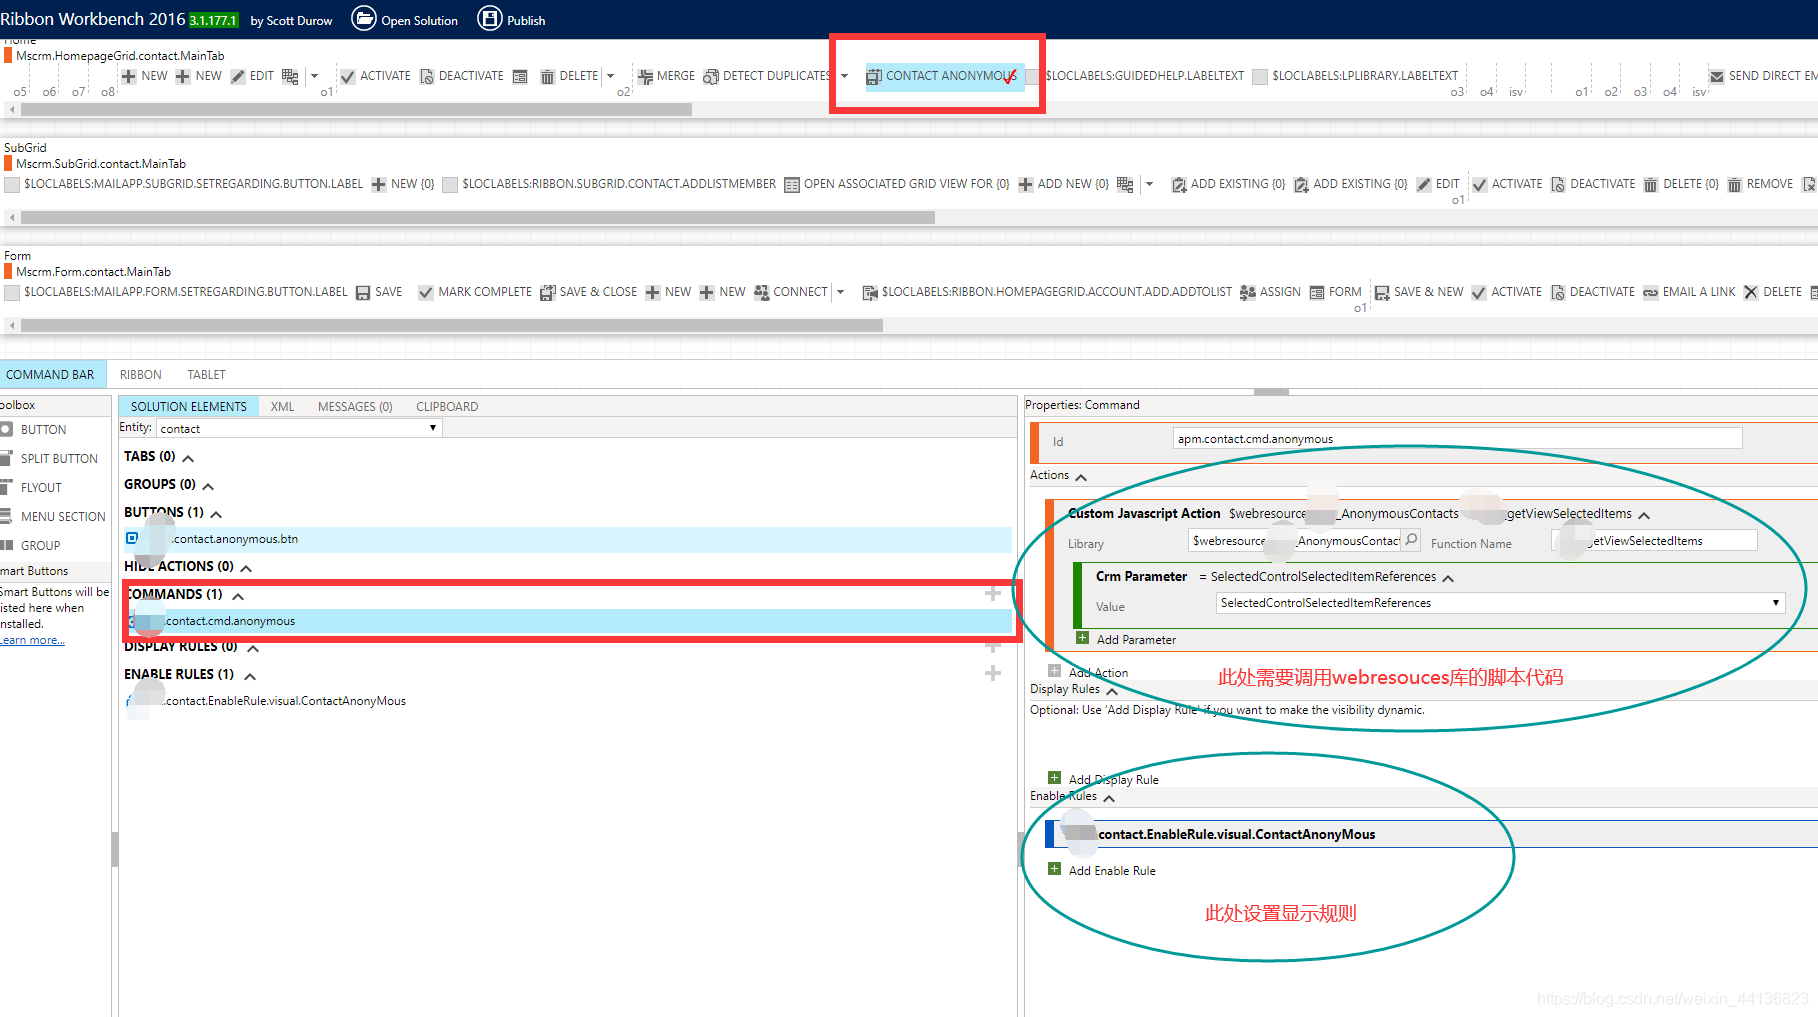The height and width of the screenshot is (1017, 1818).
Task: Open the CLIPBOARD tab
Action: coord(447,407)
